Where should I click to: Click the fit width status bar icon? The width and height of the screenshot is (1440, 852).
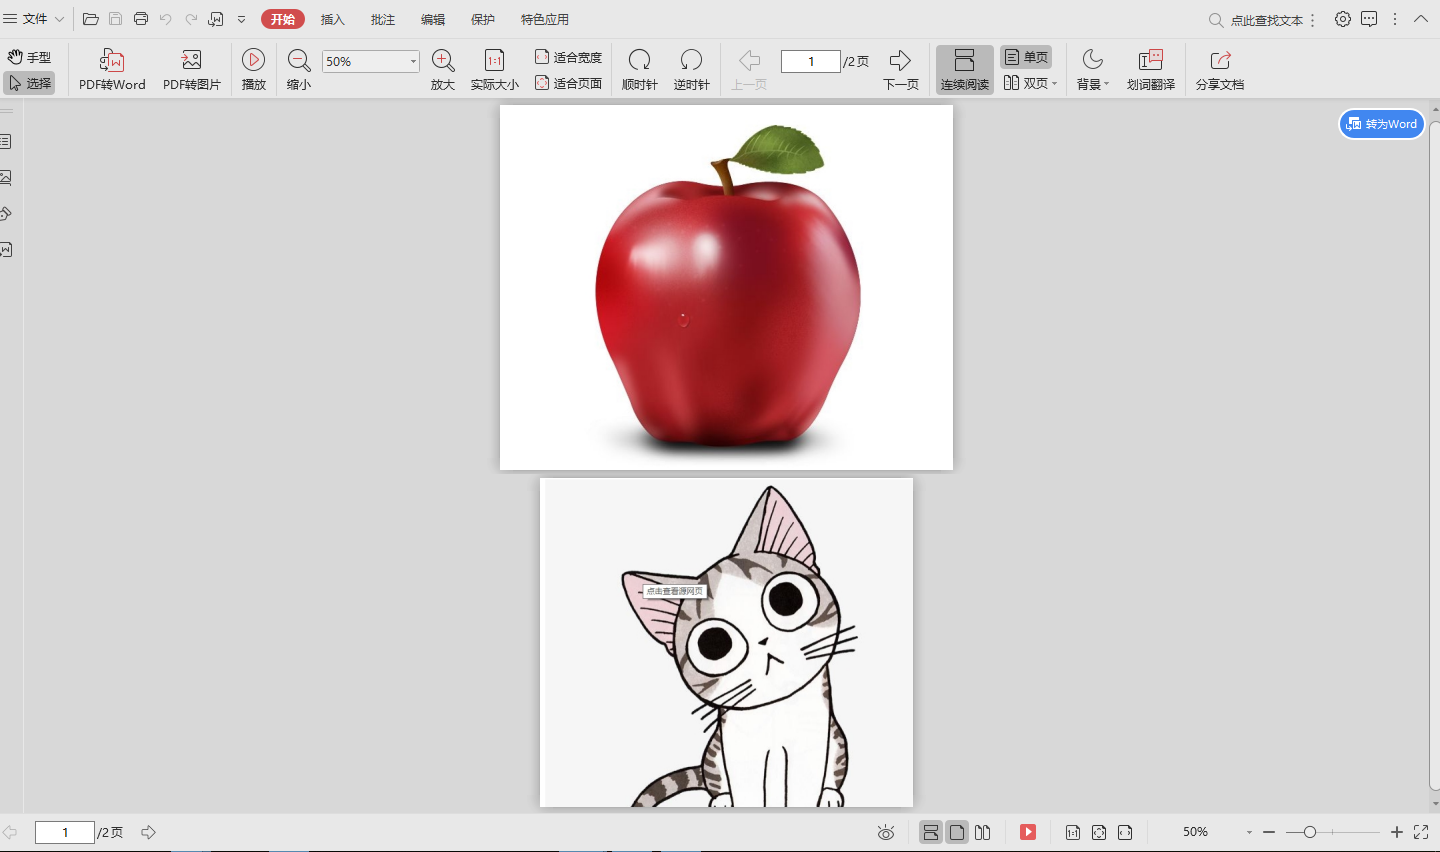pyautogui.click(x=1125, y=832)
